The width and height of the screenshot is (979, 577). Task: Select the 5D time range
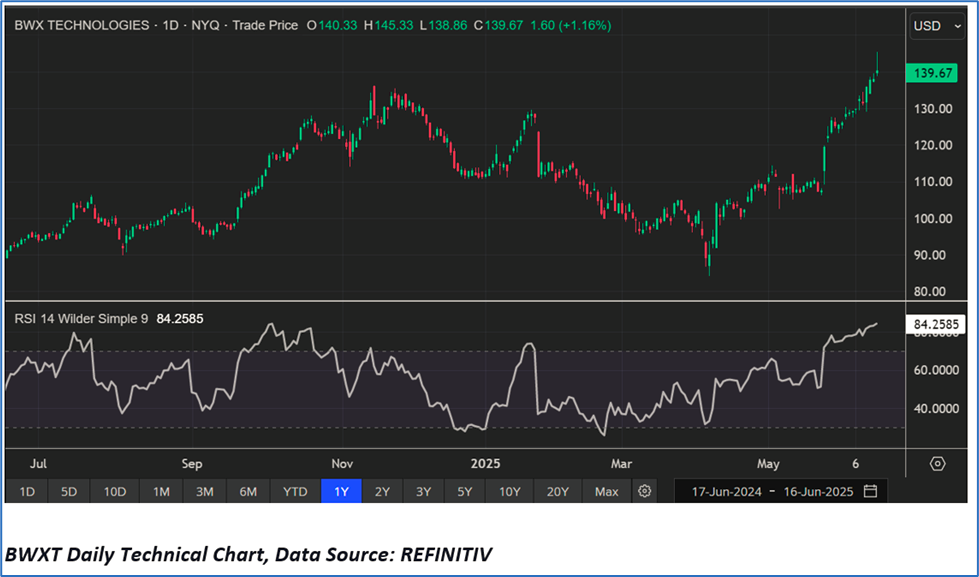69,491
